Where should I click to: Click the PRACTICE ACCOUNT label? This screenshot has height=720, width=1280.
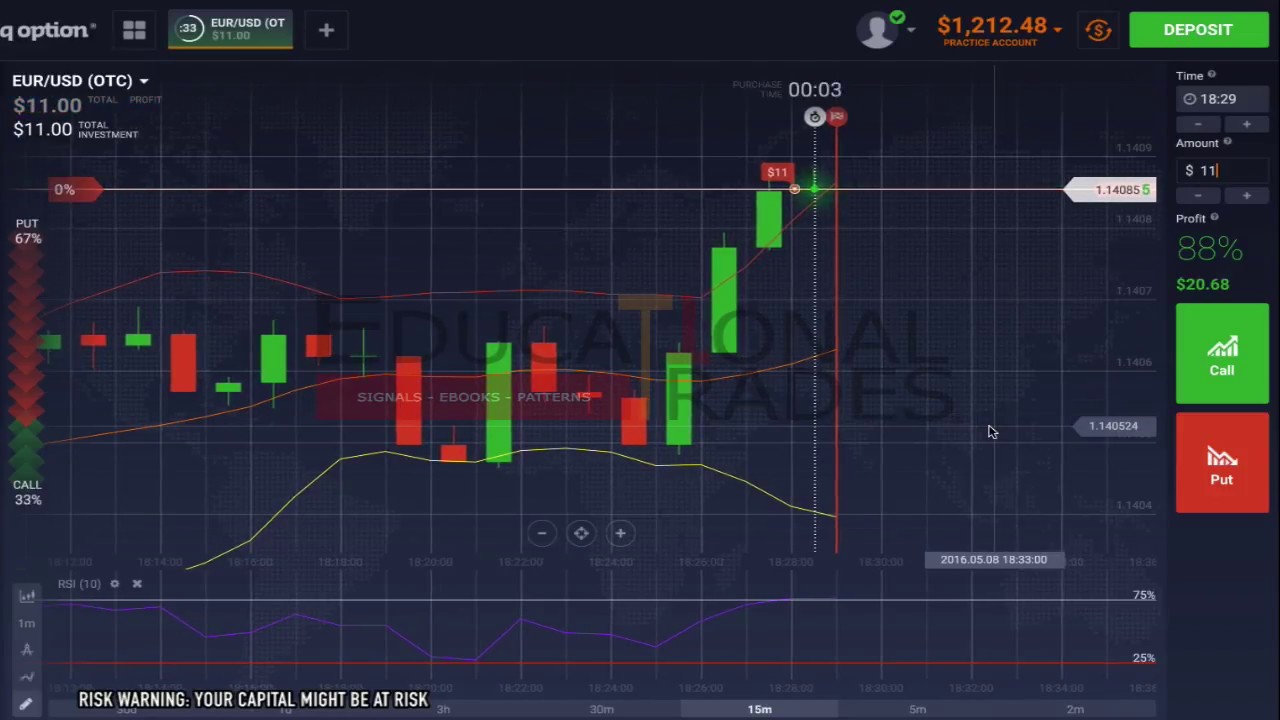click(990, 42)
